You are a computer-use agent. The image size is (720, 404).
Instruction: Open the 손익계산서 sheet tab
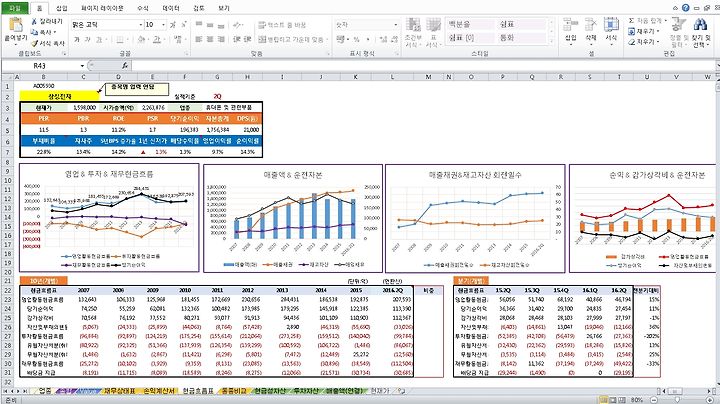(x=159, y=391)
